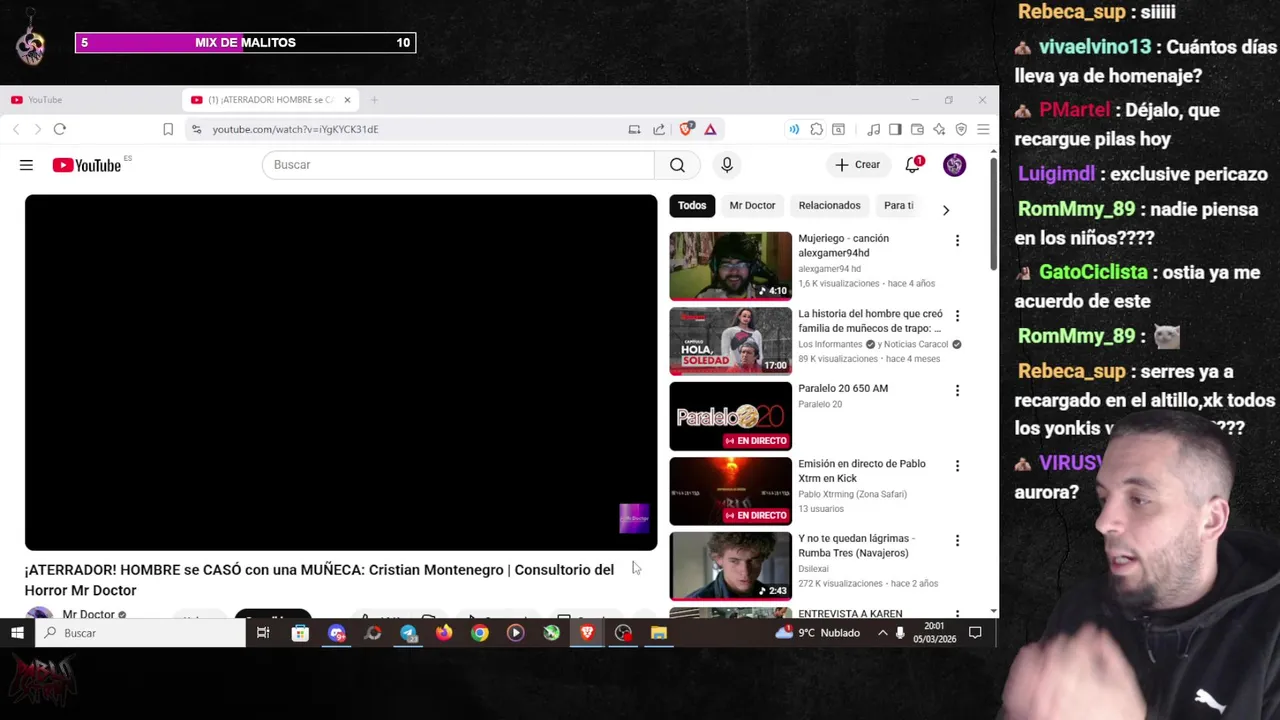Open Brave Wallet icon
The width and height of the screenshot is (1280, 720).
(917, 129)
